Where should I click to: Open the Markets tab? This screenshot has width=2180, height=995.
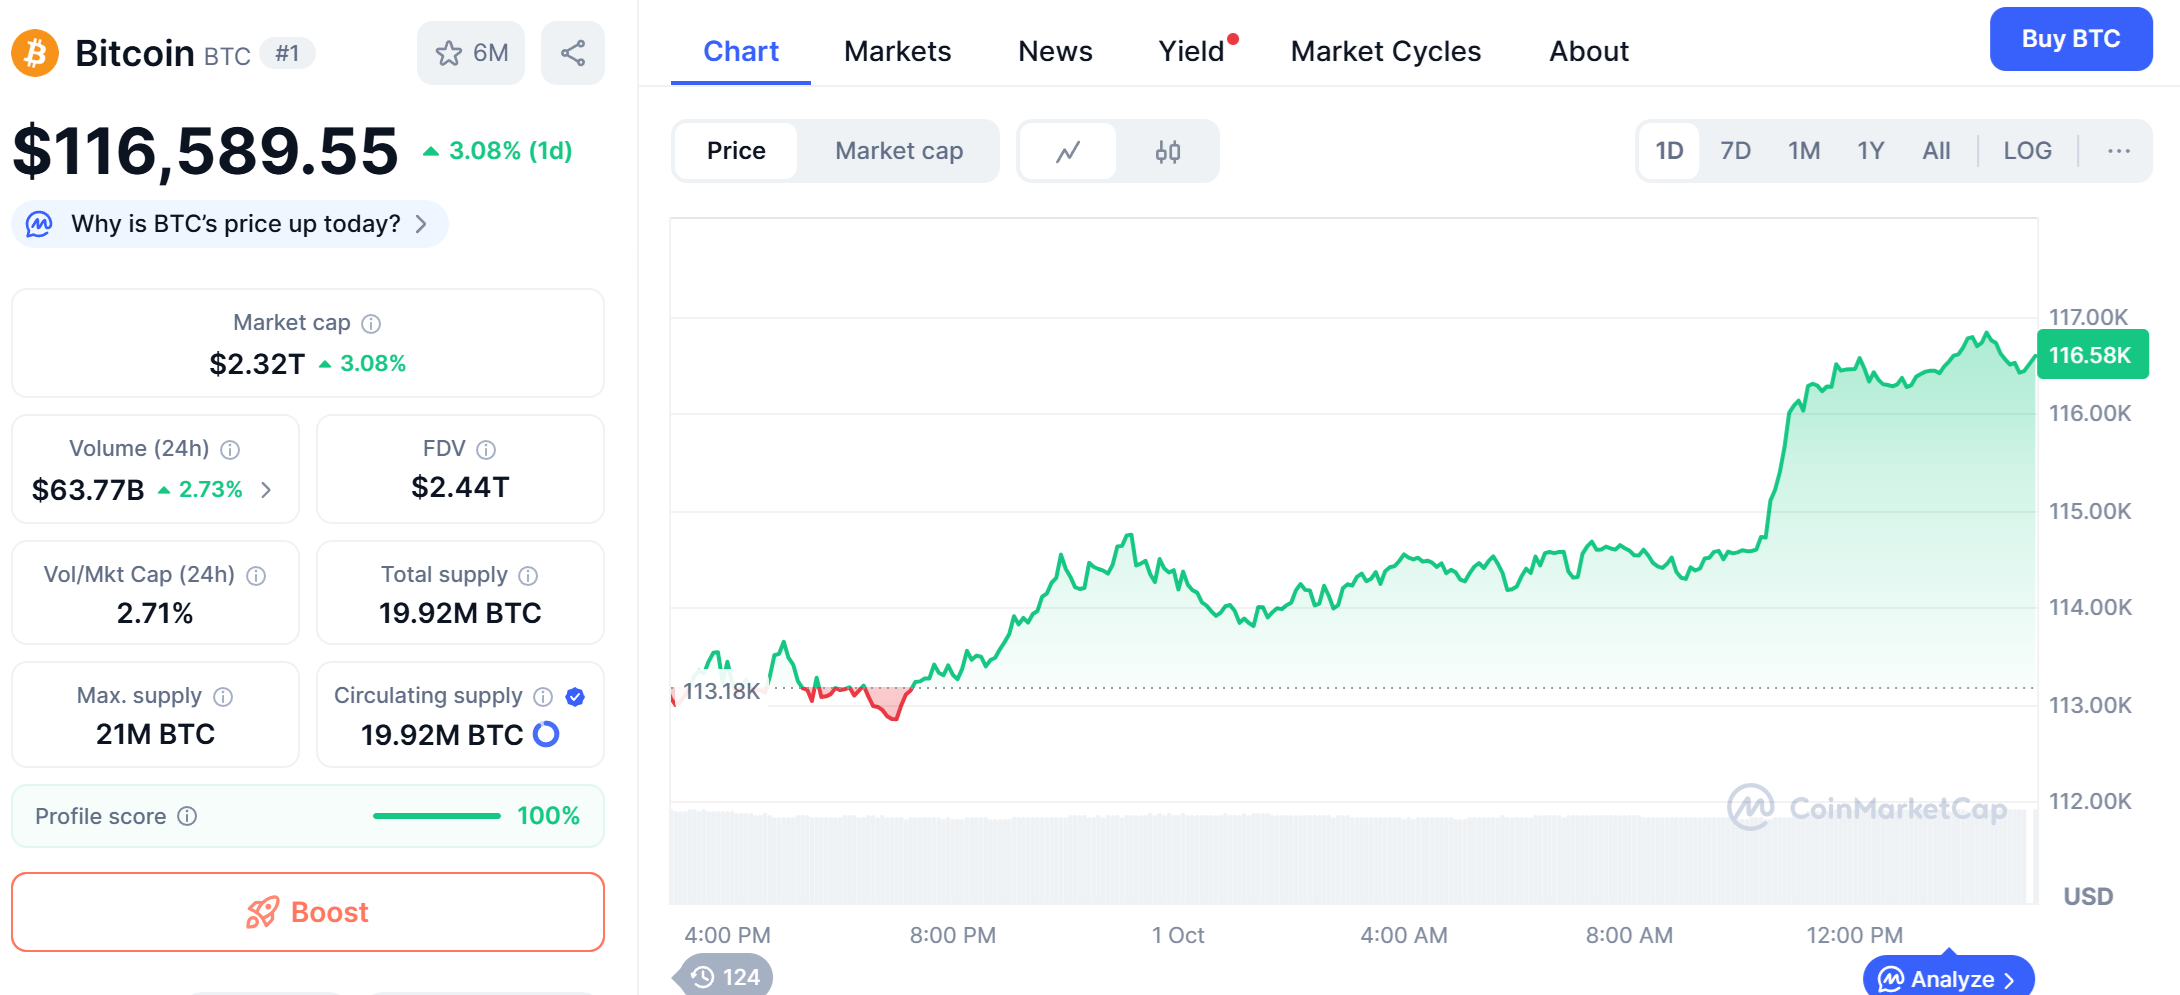(897, 51)
